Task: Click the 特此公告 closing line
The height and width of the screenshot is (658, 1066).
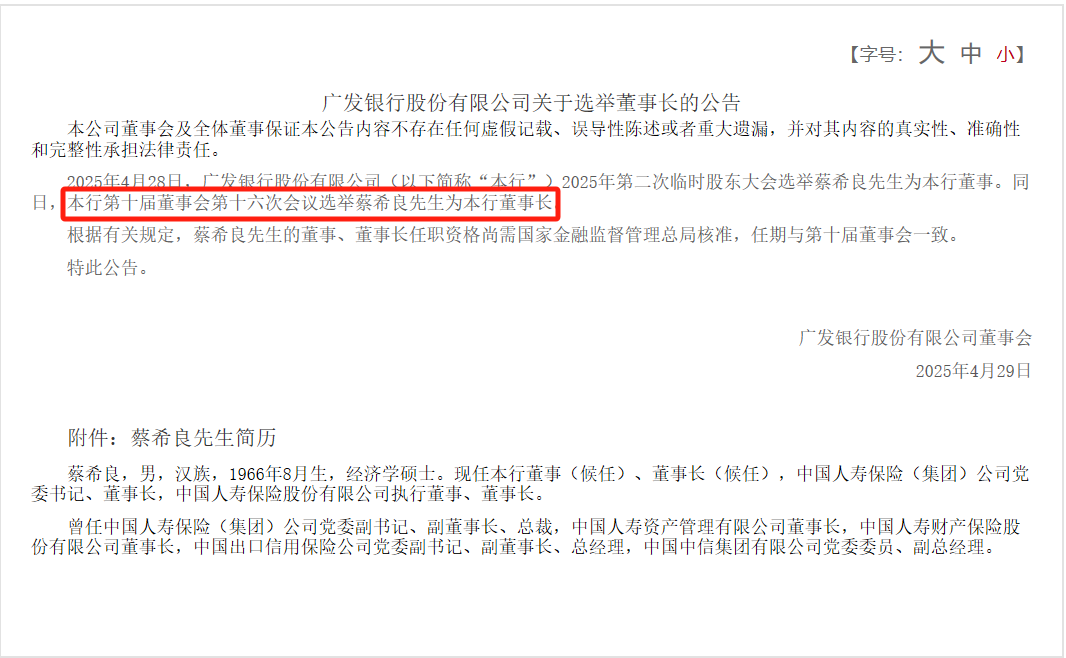Action: pos(107,268)
